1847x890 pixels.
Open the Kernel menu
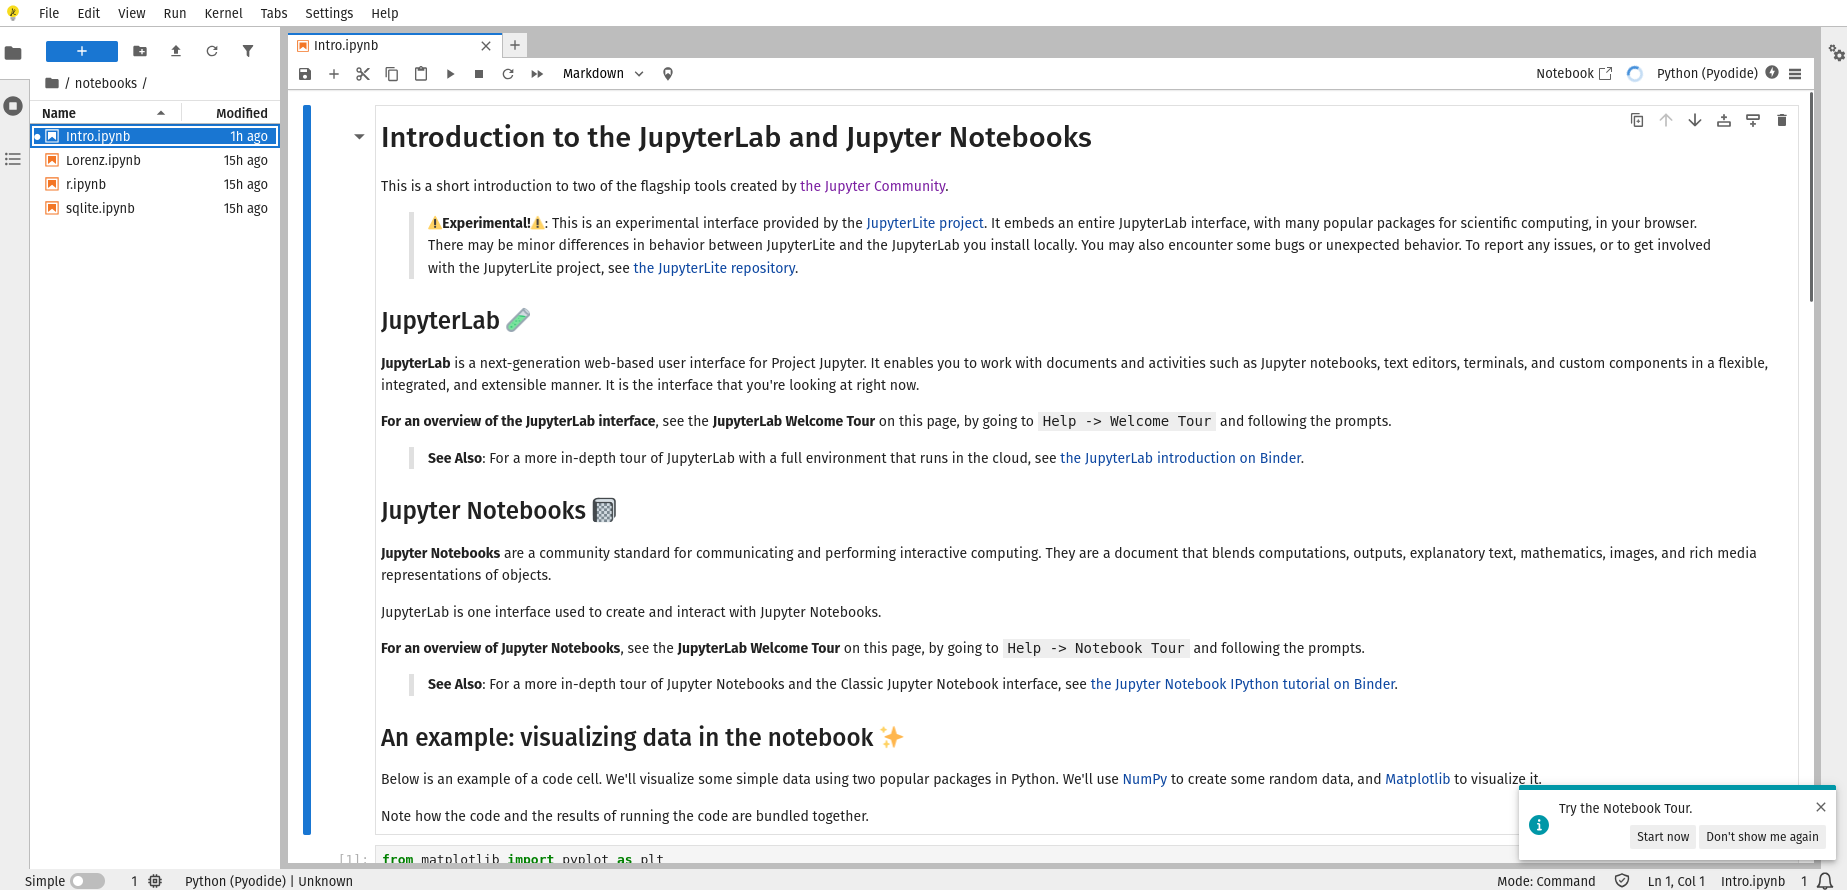224,13
